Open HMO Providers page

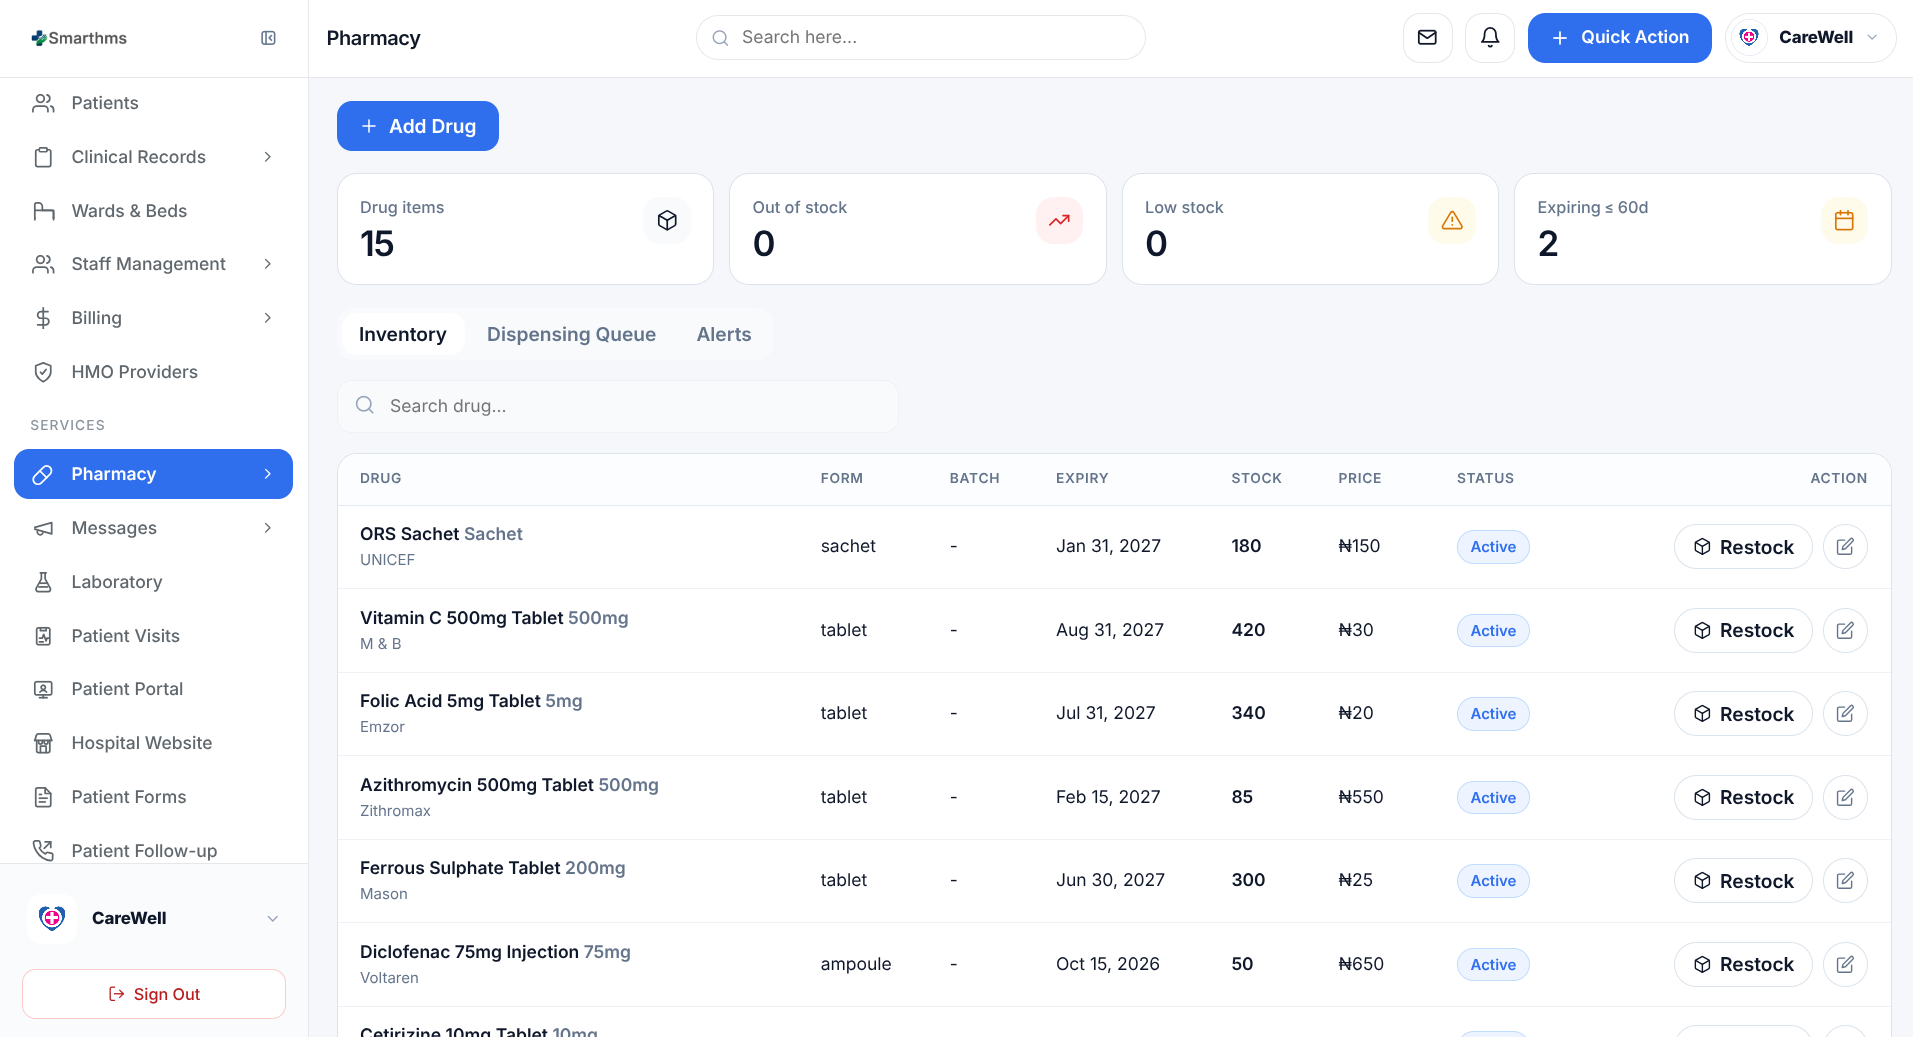[153, 372]
